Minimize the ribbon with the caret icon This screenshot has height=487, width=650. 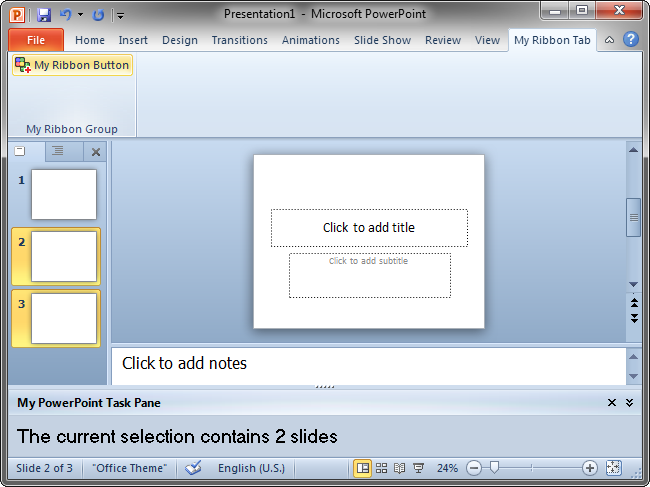(609, 40)
